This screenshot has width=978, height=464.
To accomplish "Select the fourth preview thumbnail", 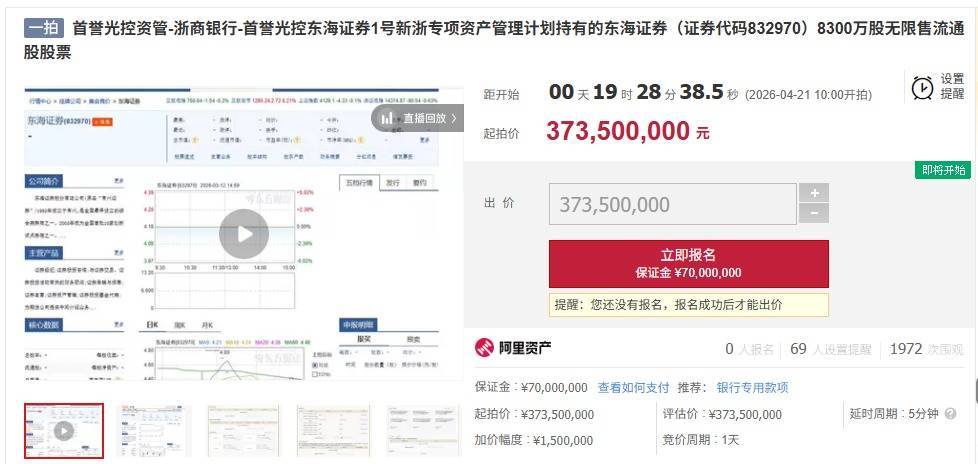I will (x=332, y=430).
